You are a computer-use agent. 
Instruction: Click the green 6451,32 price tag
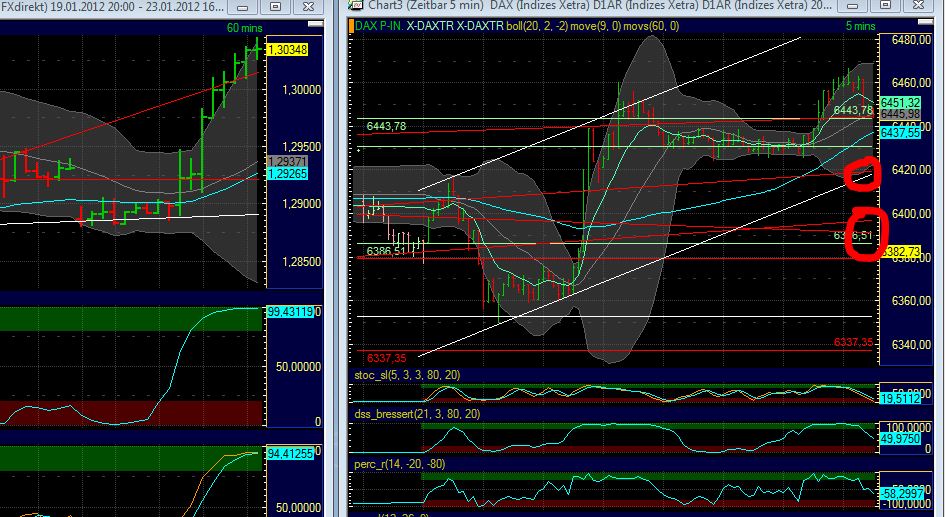coord(900,102)
